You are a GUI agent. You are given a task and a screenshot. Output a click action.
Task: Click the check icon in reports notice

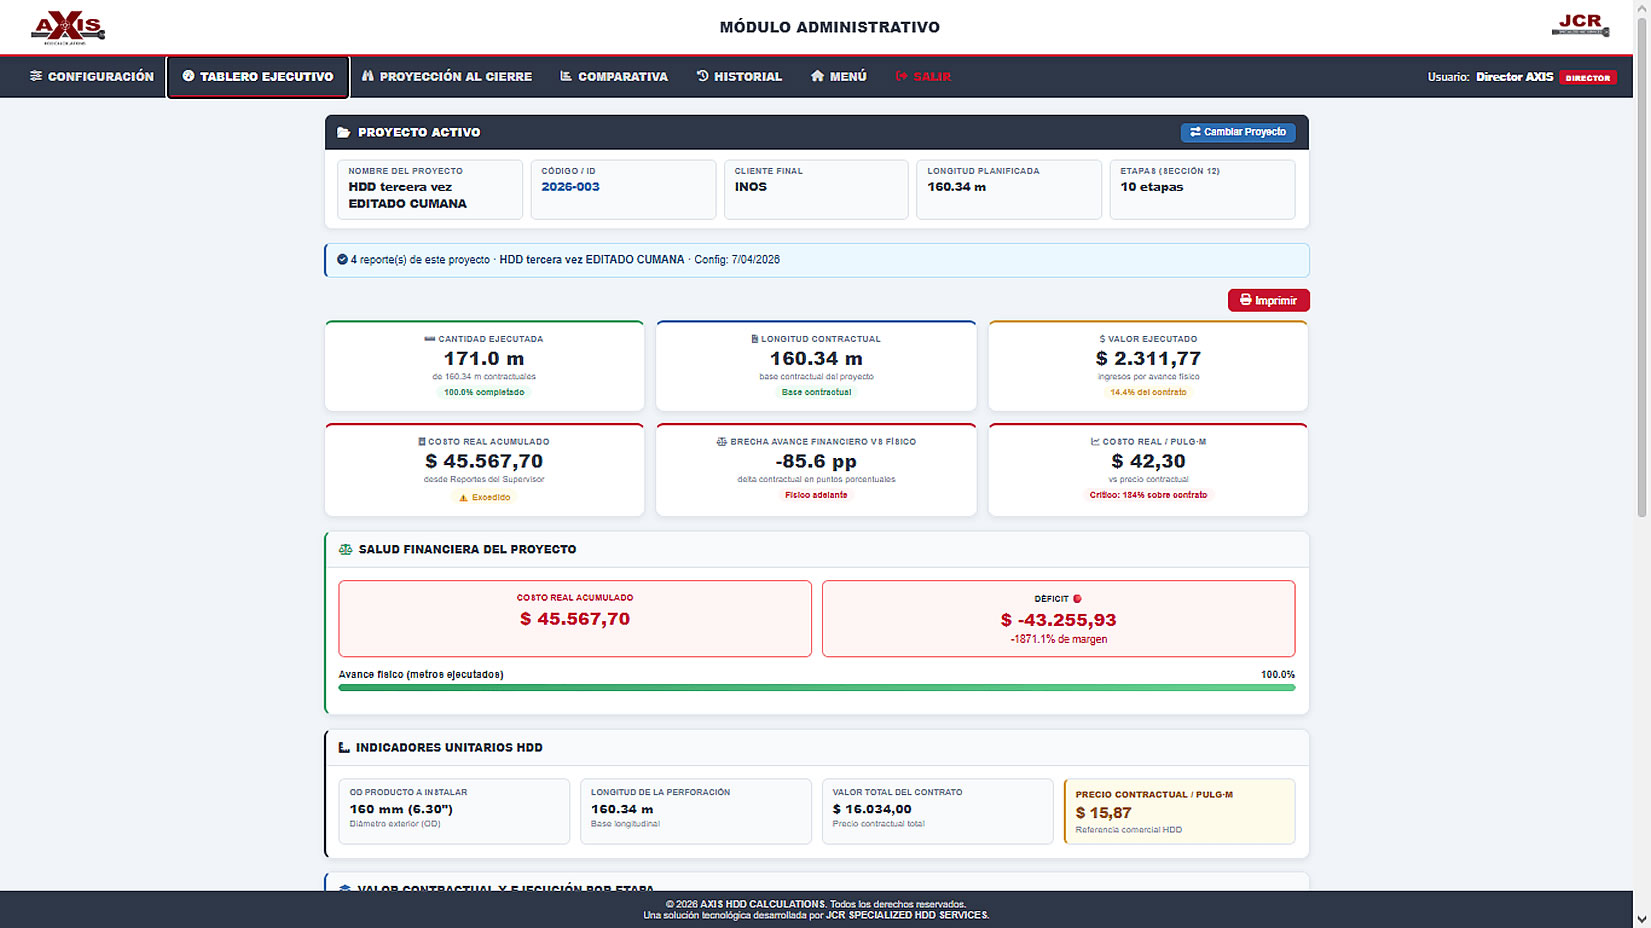pos(342,259)
